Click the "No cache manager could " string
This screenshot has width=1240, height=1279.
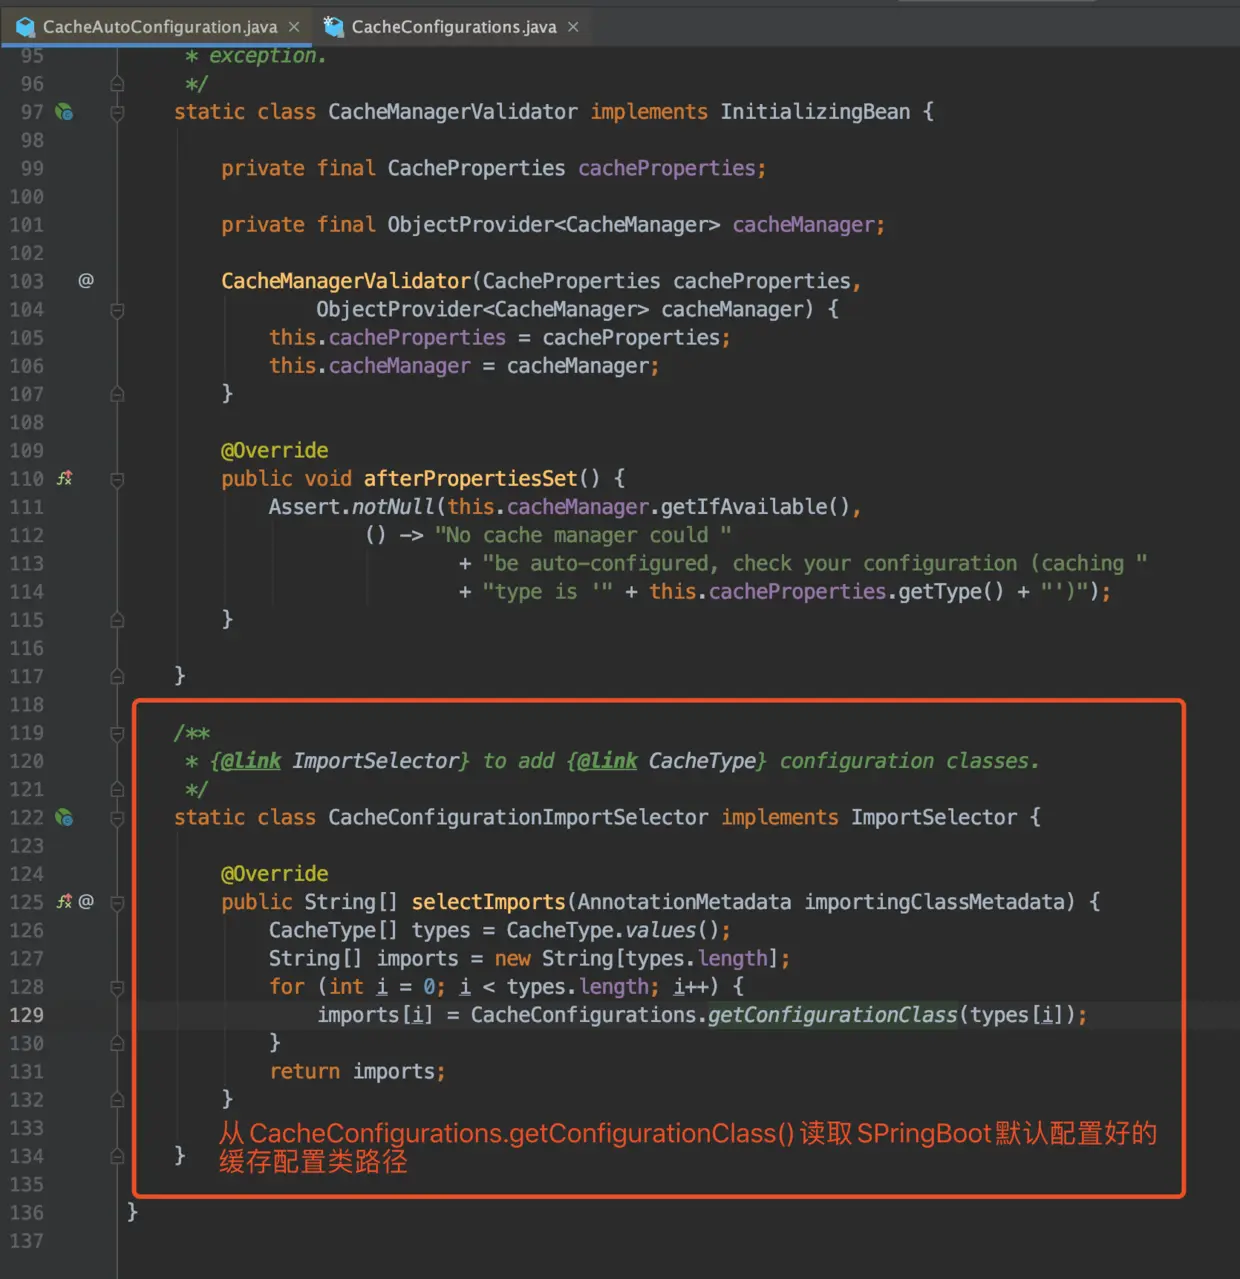point(583,536)
